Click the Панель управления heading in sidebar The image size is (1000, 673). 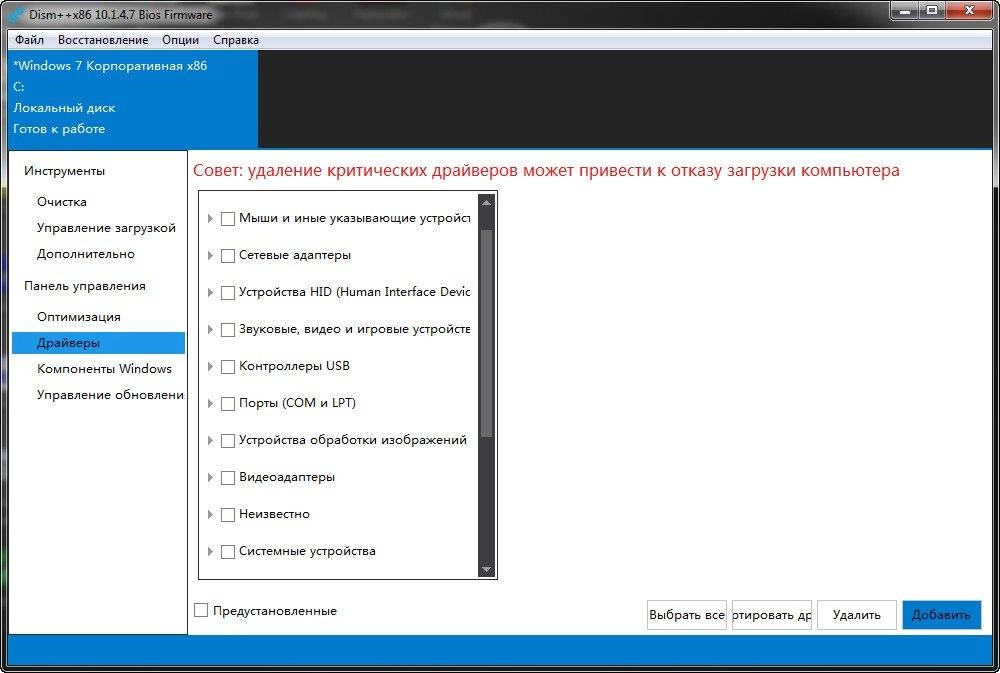point(85,286)
